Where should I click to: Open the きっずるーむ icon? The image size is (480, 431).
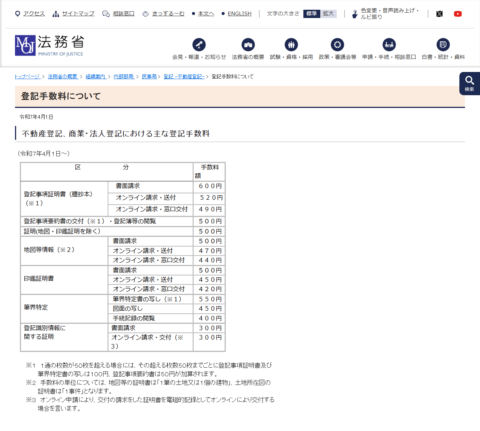point(145,14)
